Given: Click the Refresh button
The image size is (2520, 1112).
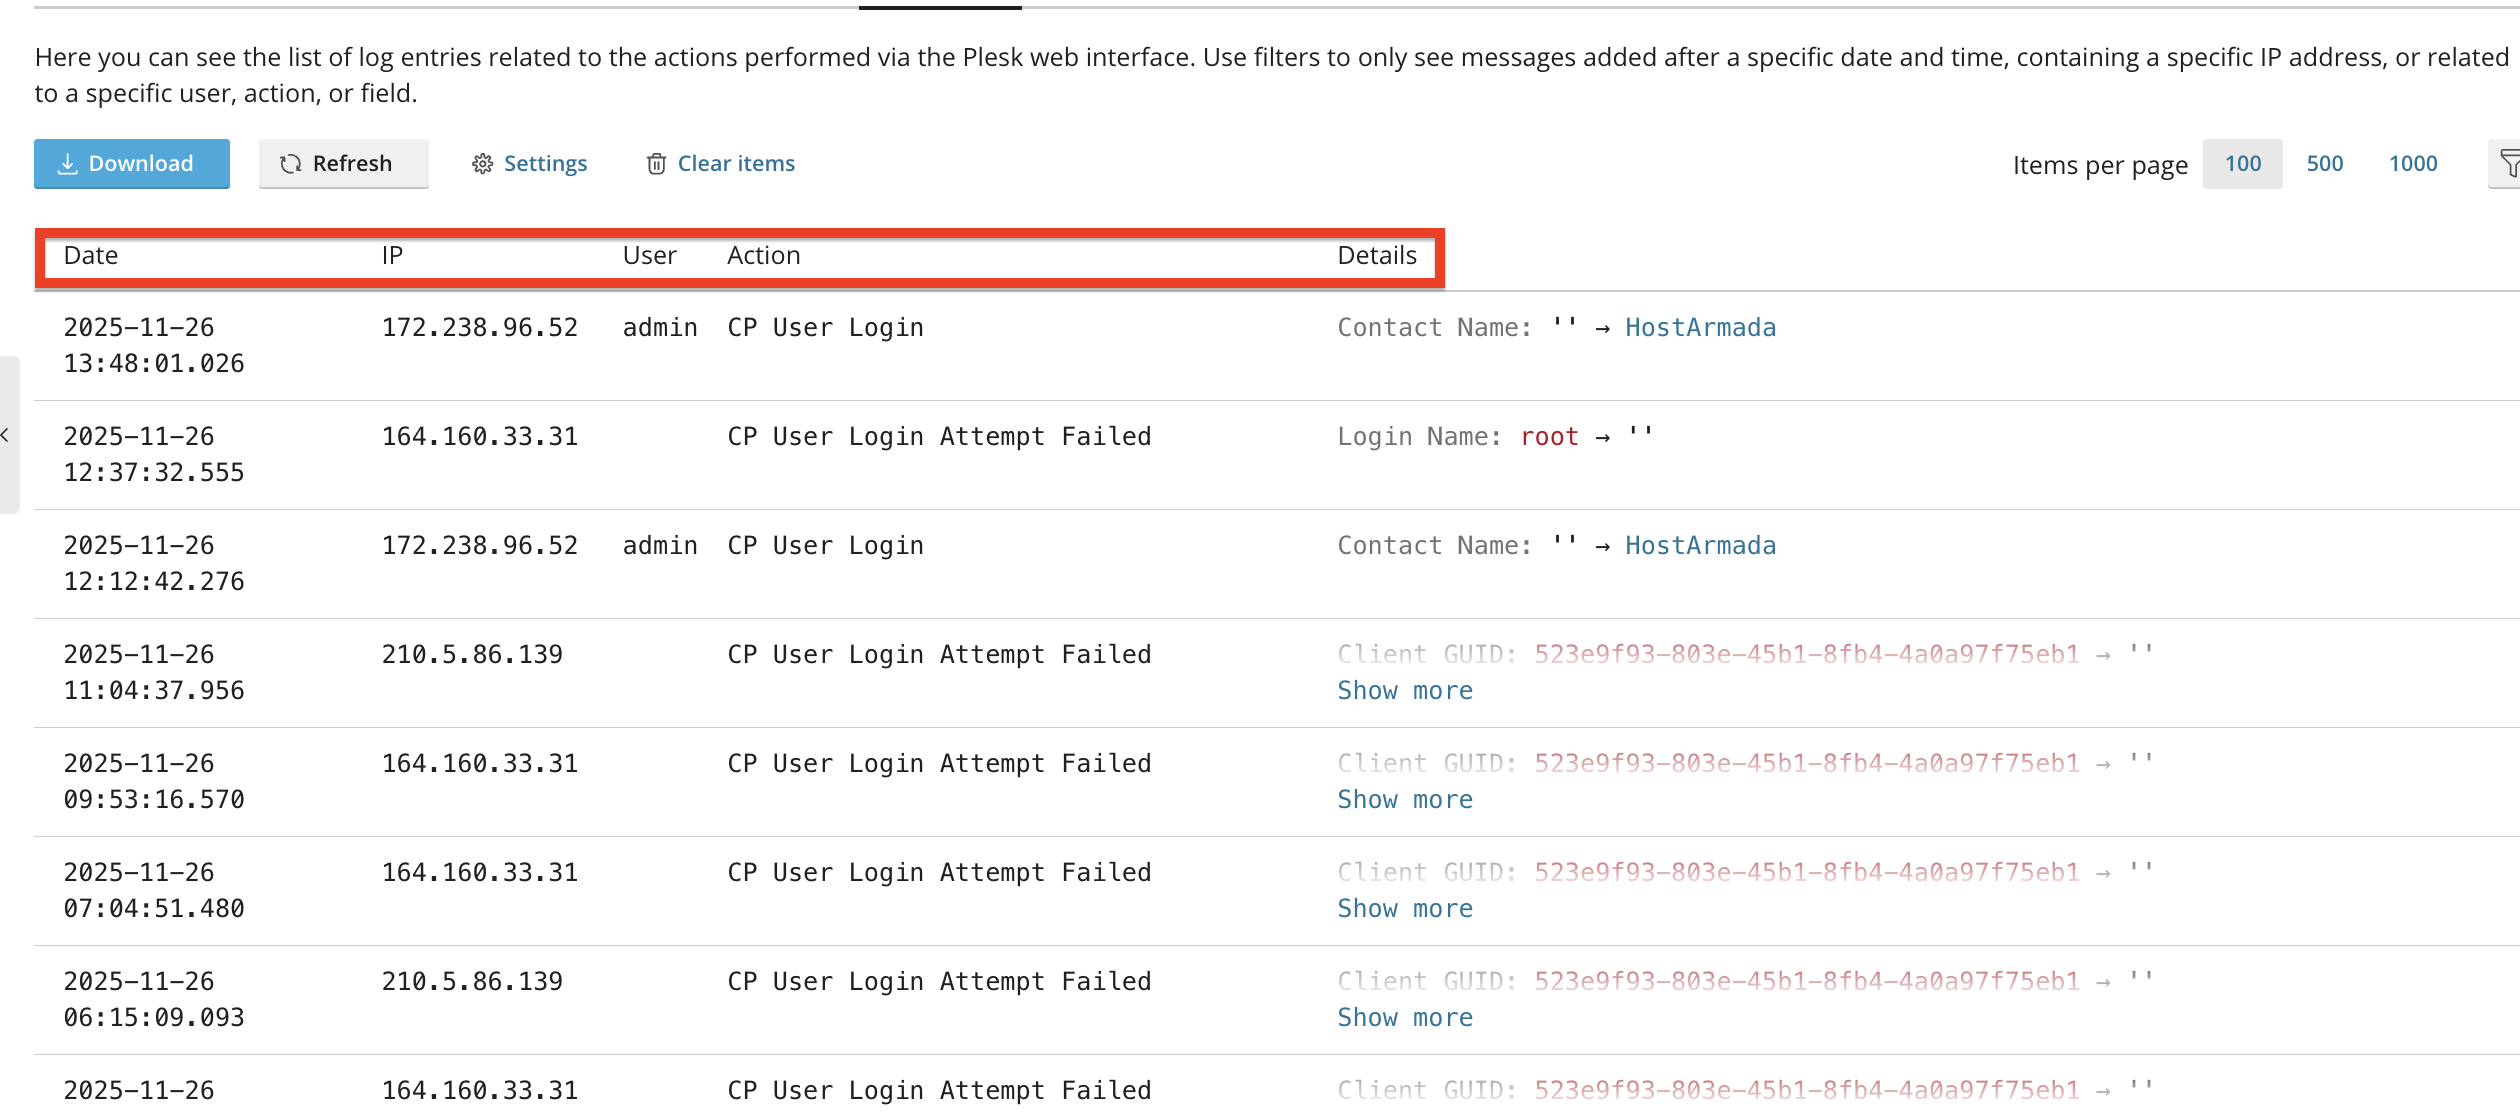Looking at the screenshot, I should [343, 164].
